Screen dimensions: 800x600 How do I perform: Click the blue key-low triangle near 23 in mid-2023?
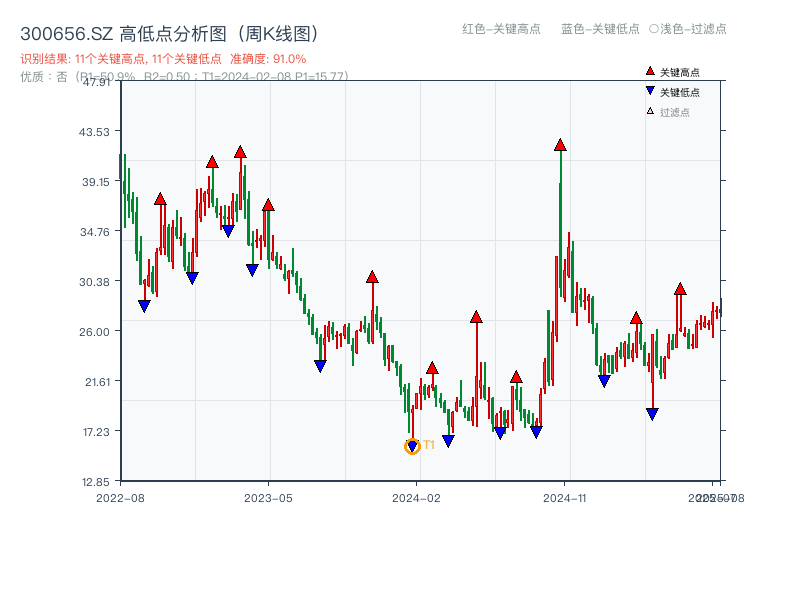point(320,366)
